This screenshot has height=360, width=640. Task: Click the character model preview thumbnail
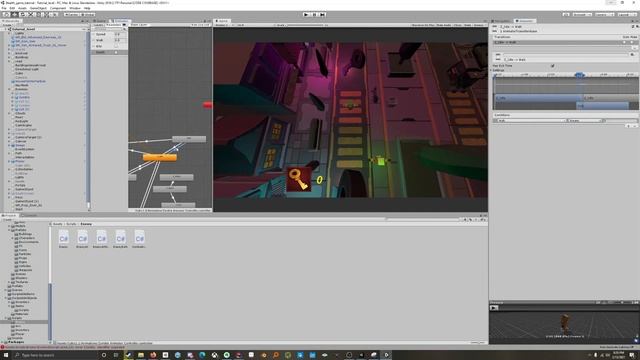pyautogui.click(x=564, y=323)
